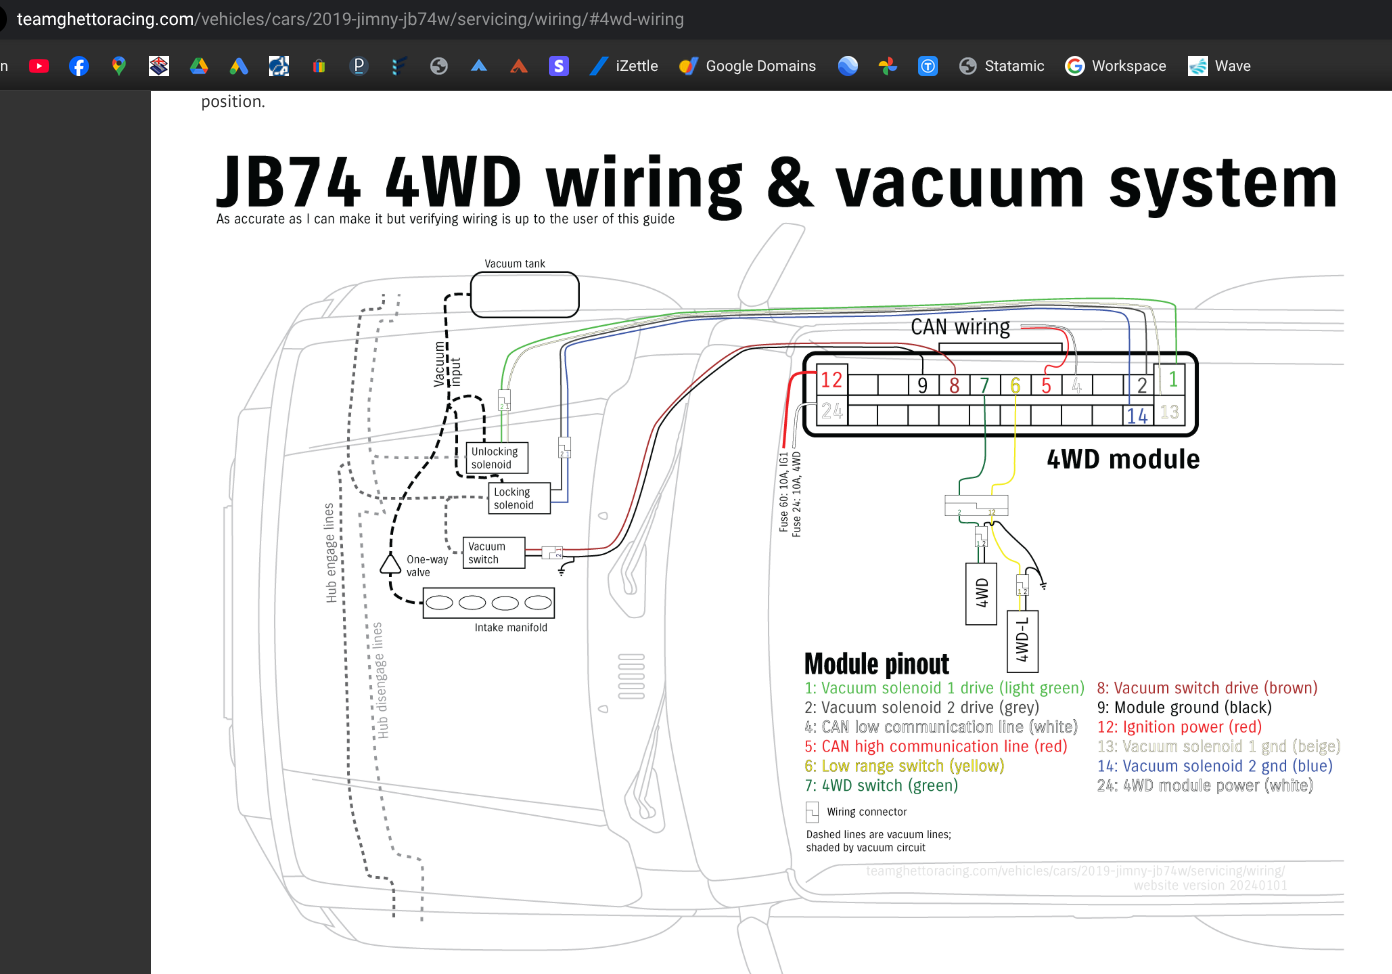1392x974 pixels.
Task: Open the Wave bookmark
Action: (1219, 66)
